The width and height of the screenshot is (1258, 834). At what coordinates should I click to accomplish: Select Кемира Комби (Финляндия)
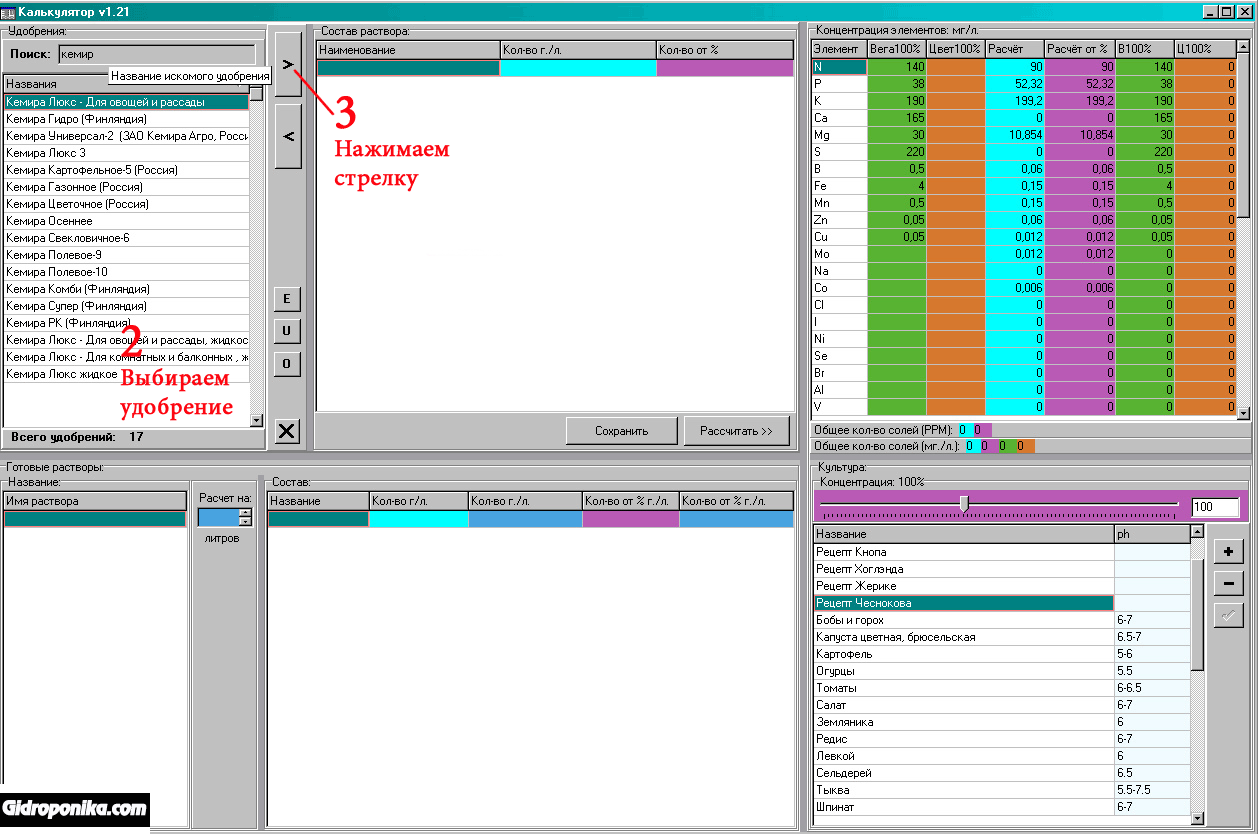coord(126,289)
